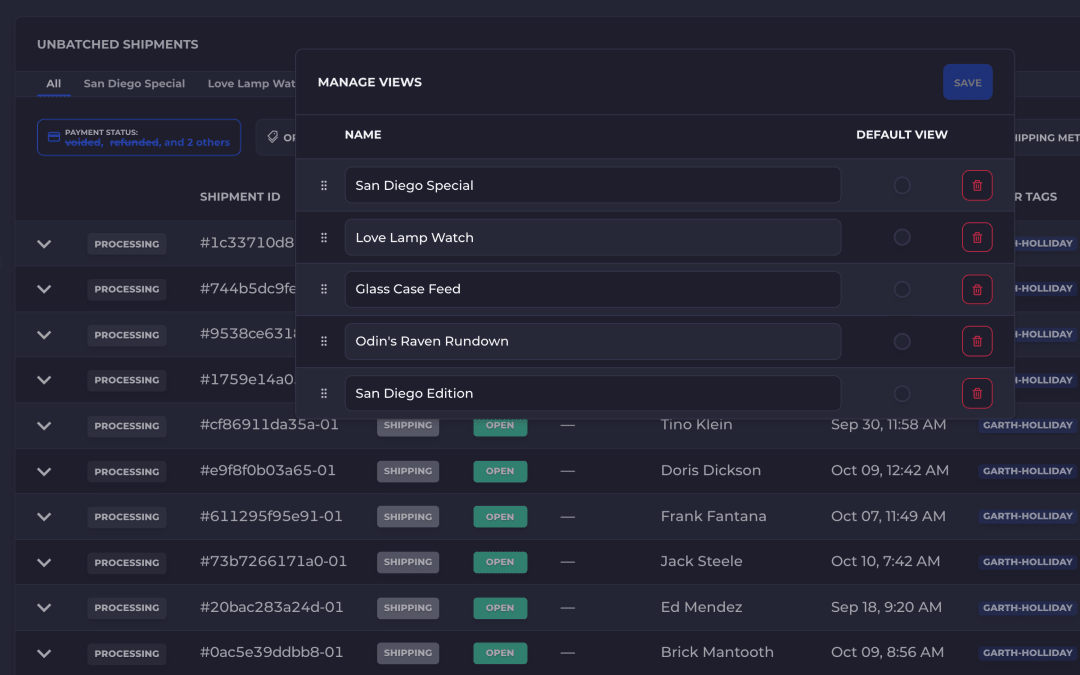
Task: Save the managed views
Action: click(967, 82)
